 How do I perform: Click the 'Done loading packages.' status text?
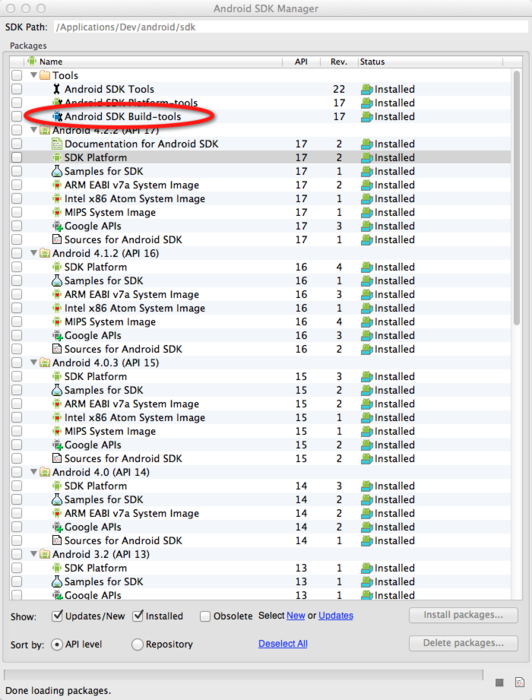(x=58, y=691)
